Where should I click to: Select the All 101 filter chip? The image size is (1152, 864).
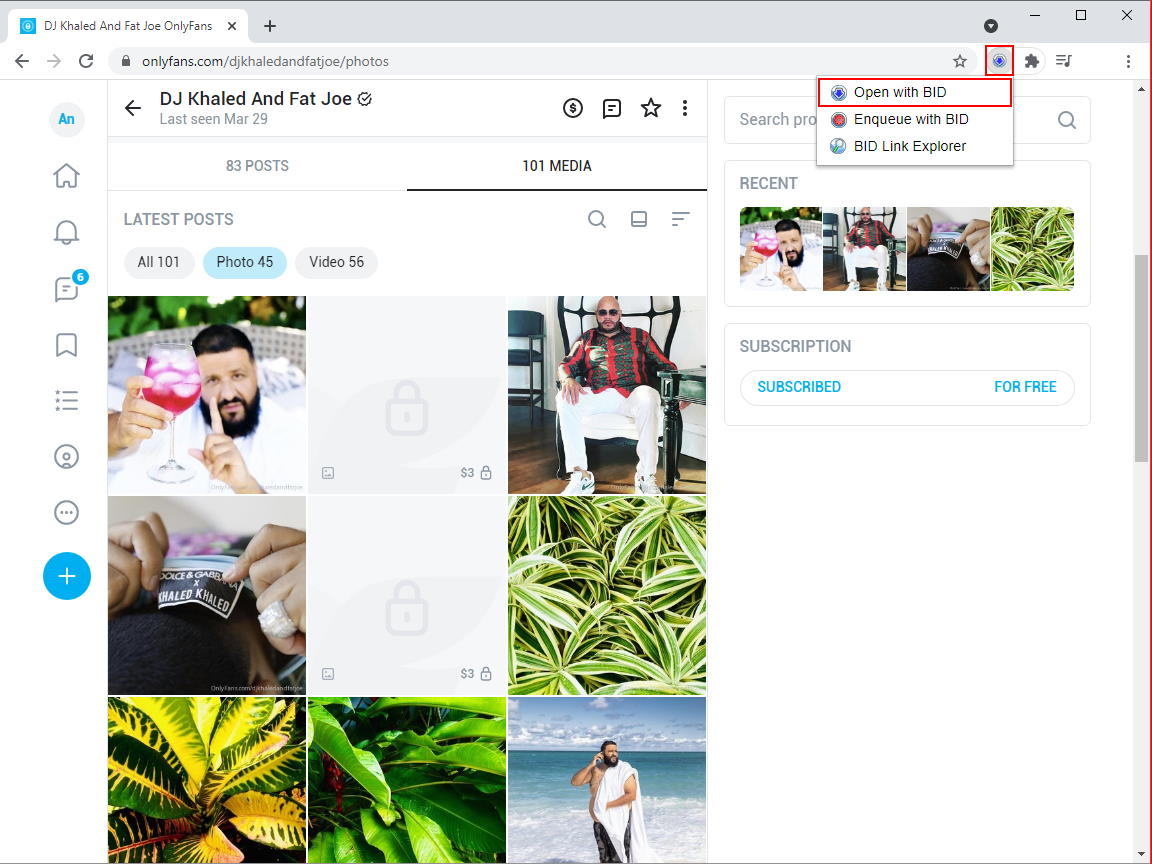pos(159,262)
